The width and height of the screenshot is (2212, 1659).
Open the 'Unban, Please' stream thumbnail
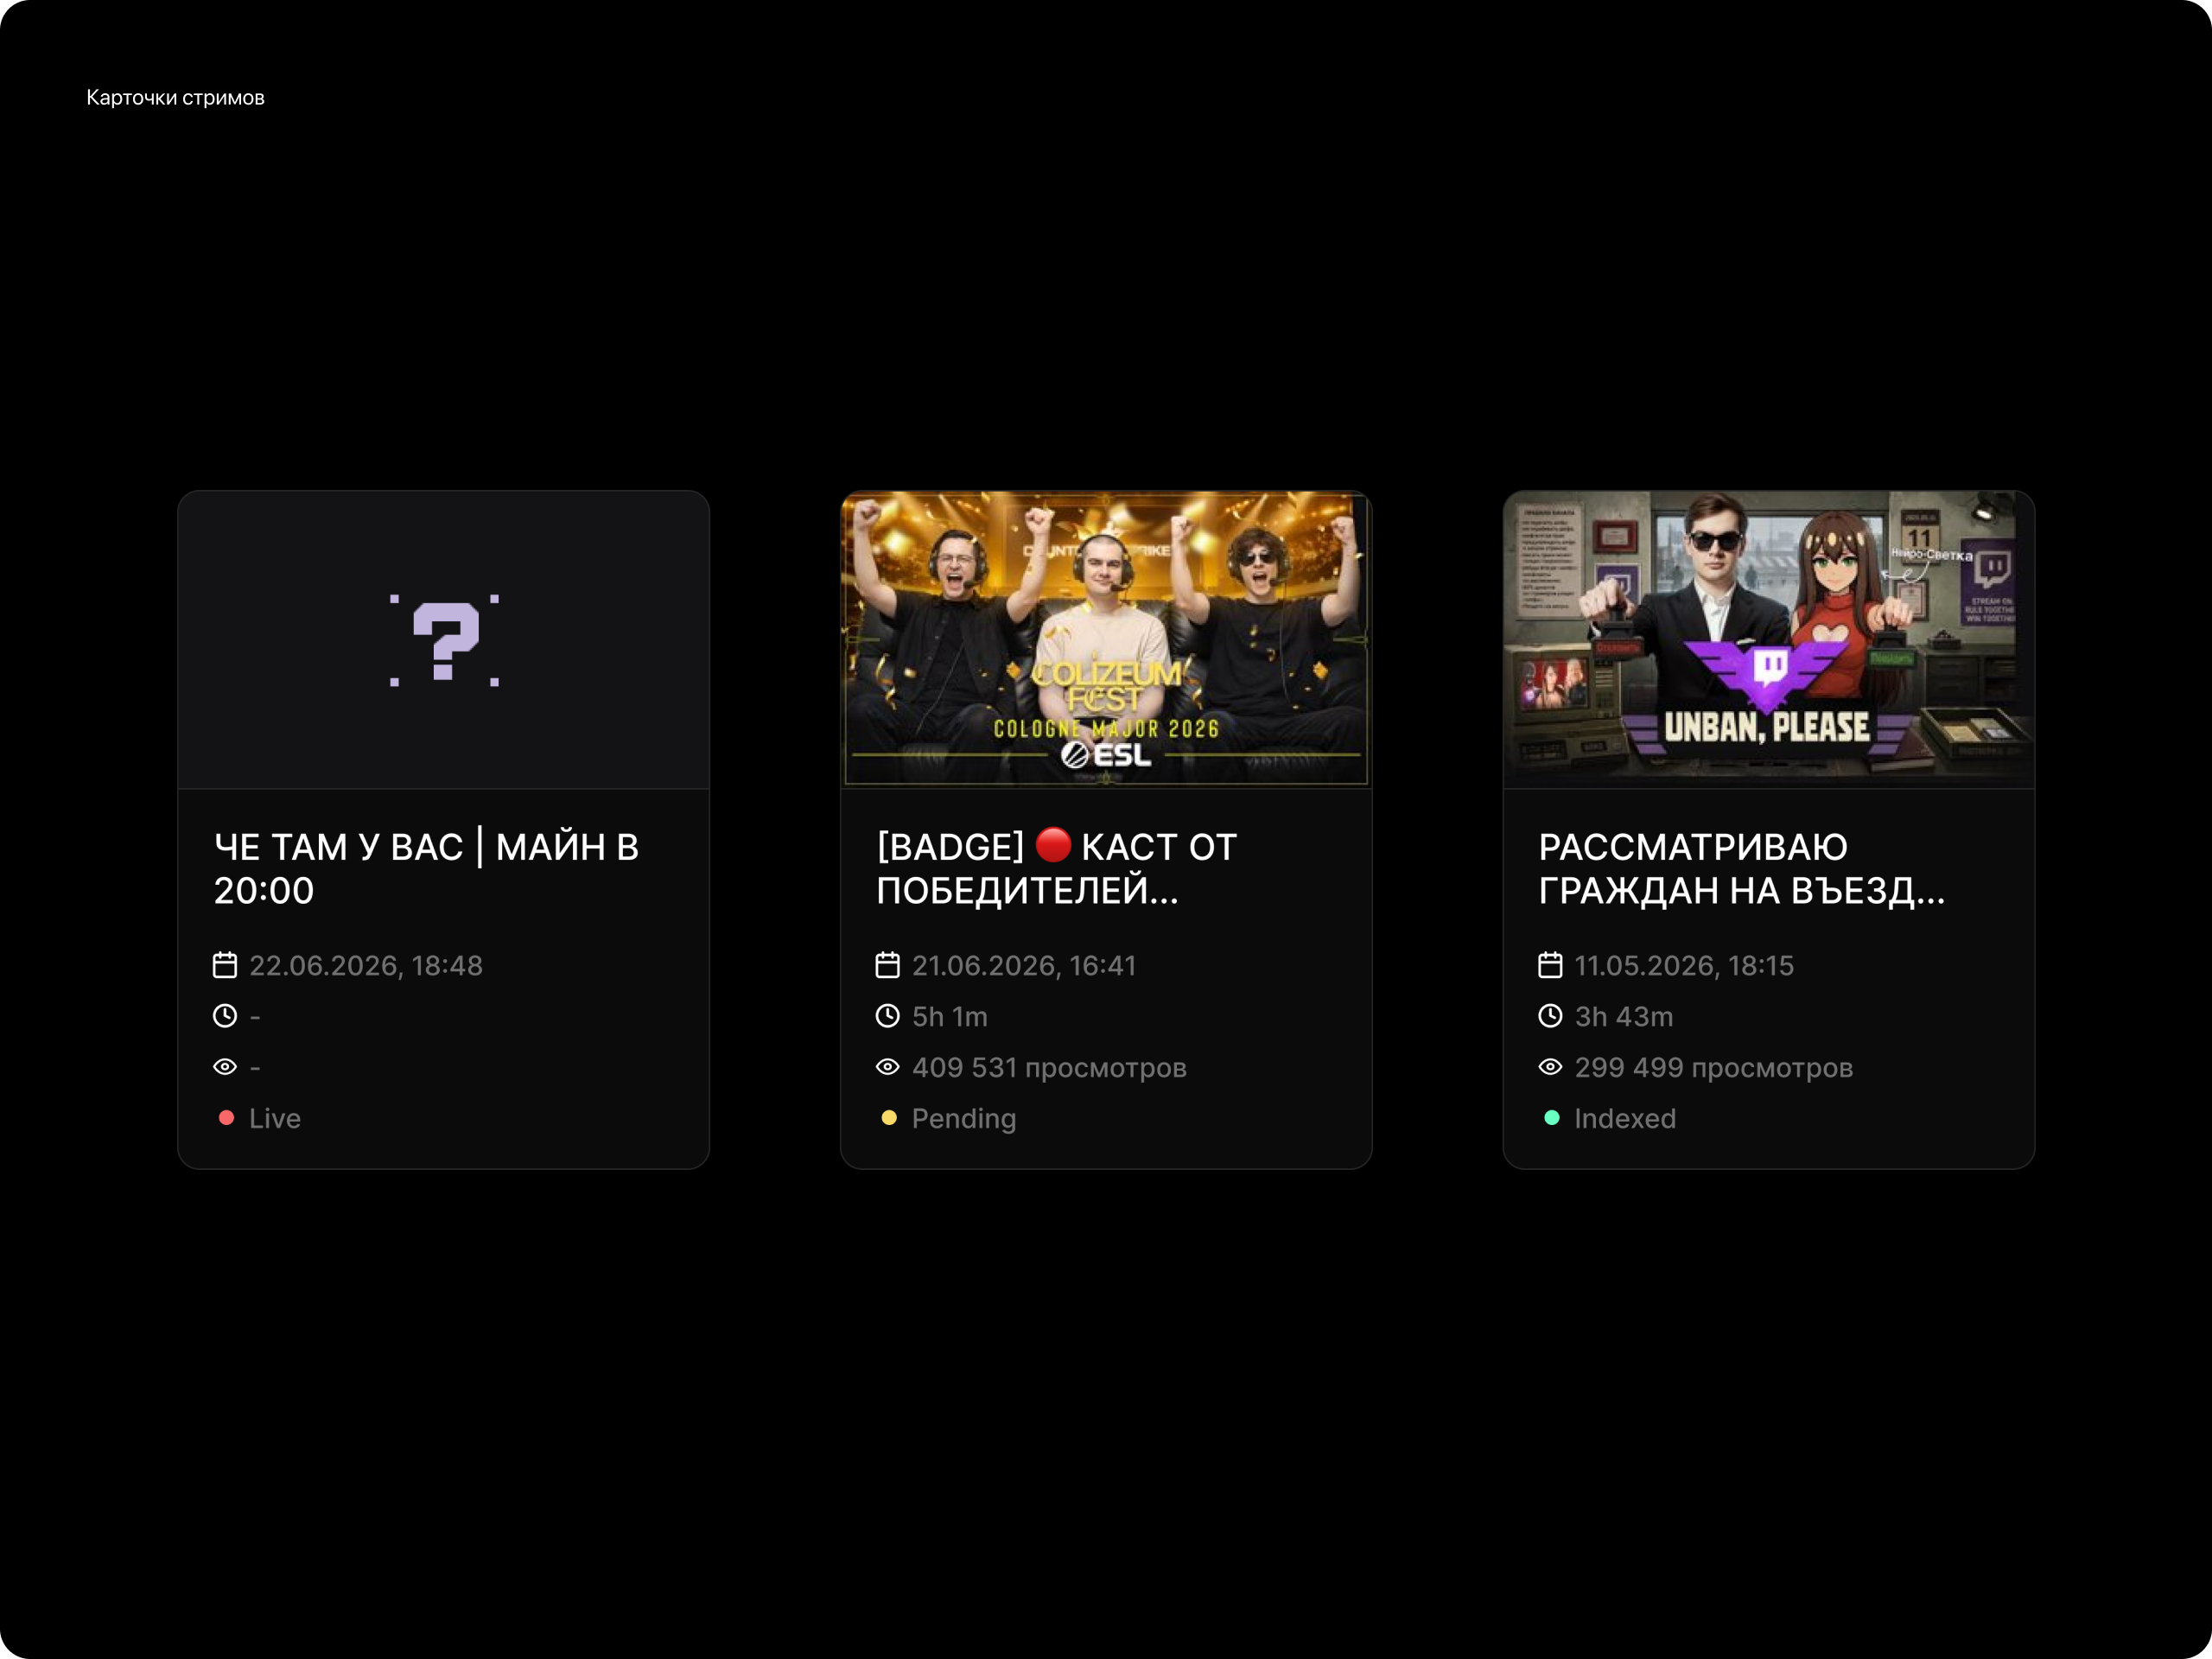1768,639
